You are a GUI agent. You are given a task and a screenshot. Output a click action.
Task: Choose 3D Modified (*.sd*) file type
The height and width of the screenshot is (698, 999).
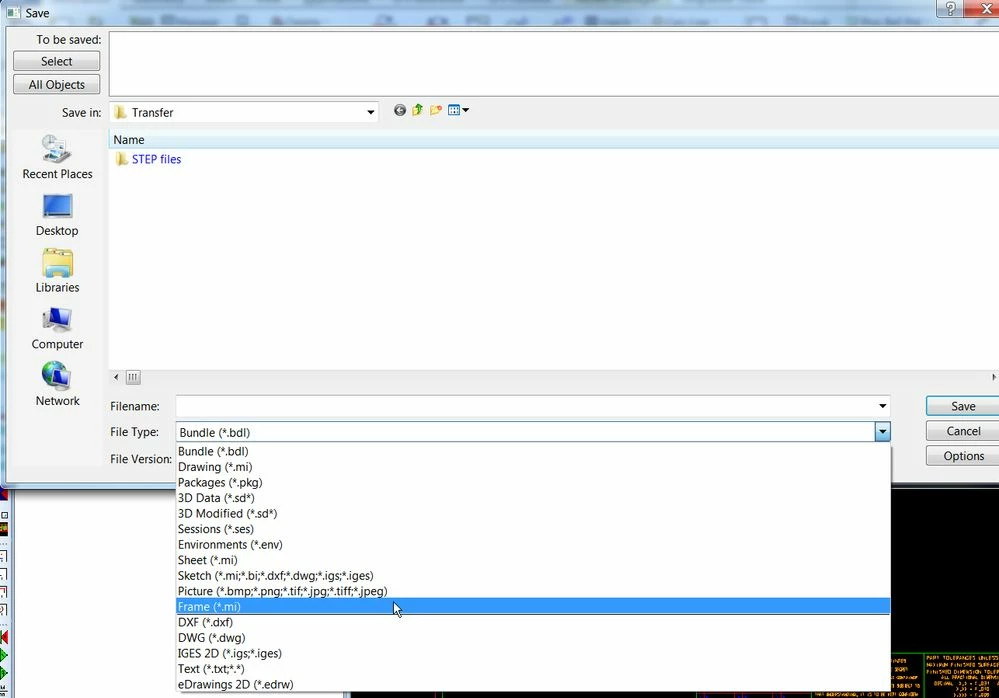tap(533, 513)
